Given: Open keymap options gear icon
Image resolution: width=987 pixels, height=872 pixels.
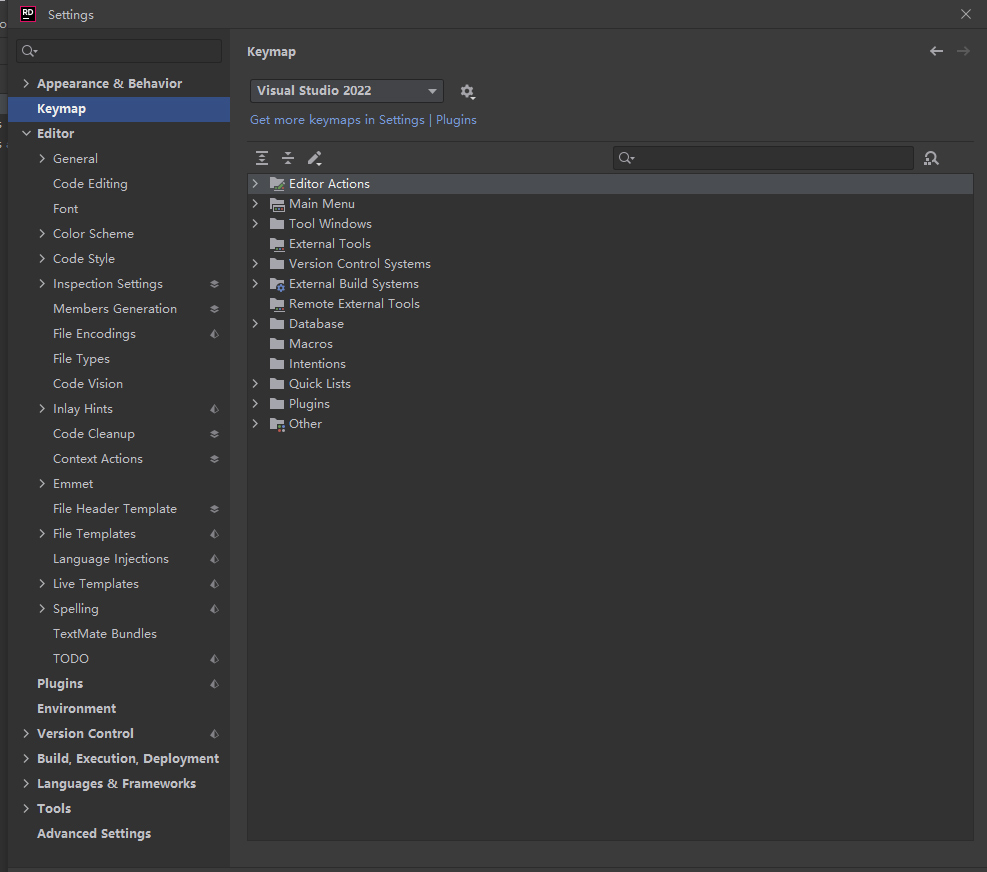Looking at the screenshot, I should click(467, 91).
